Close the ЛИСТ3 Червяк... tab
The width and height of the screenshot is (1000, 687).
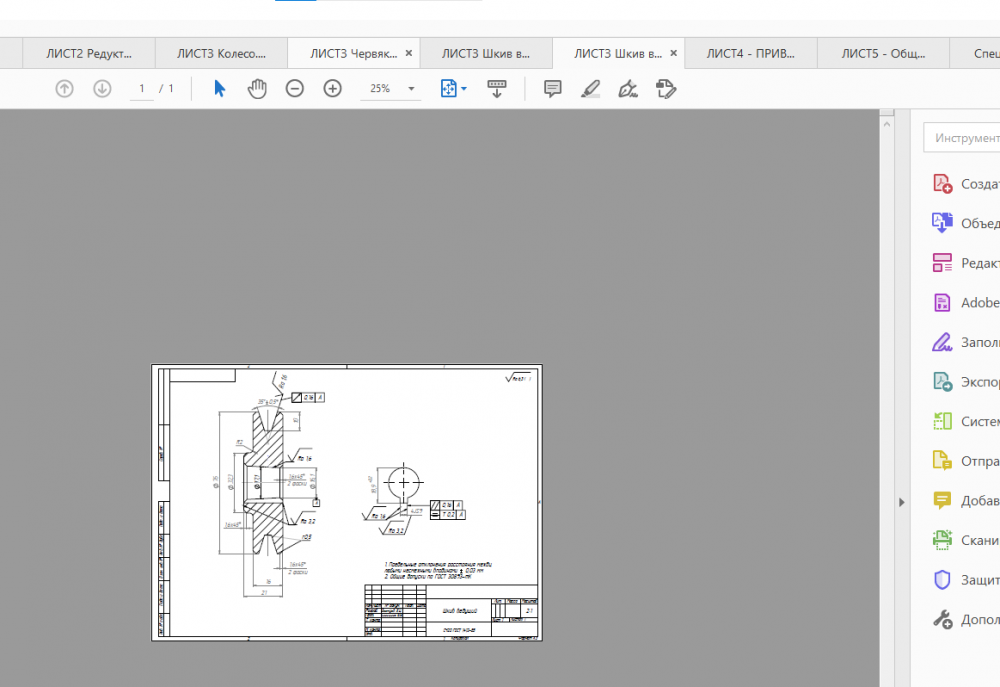[x=407, y=53]
